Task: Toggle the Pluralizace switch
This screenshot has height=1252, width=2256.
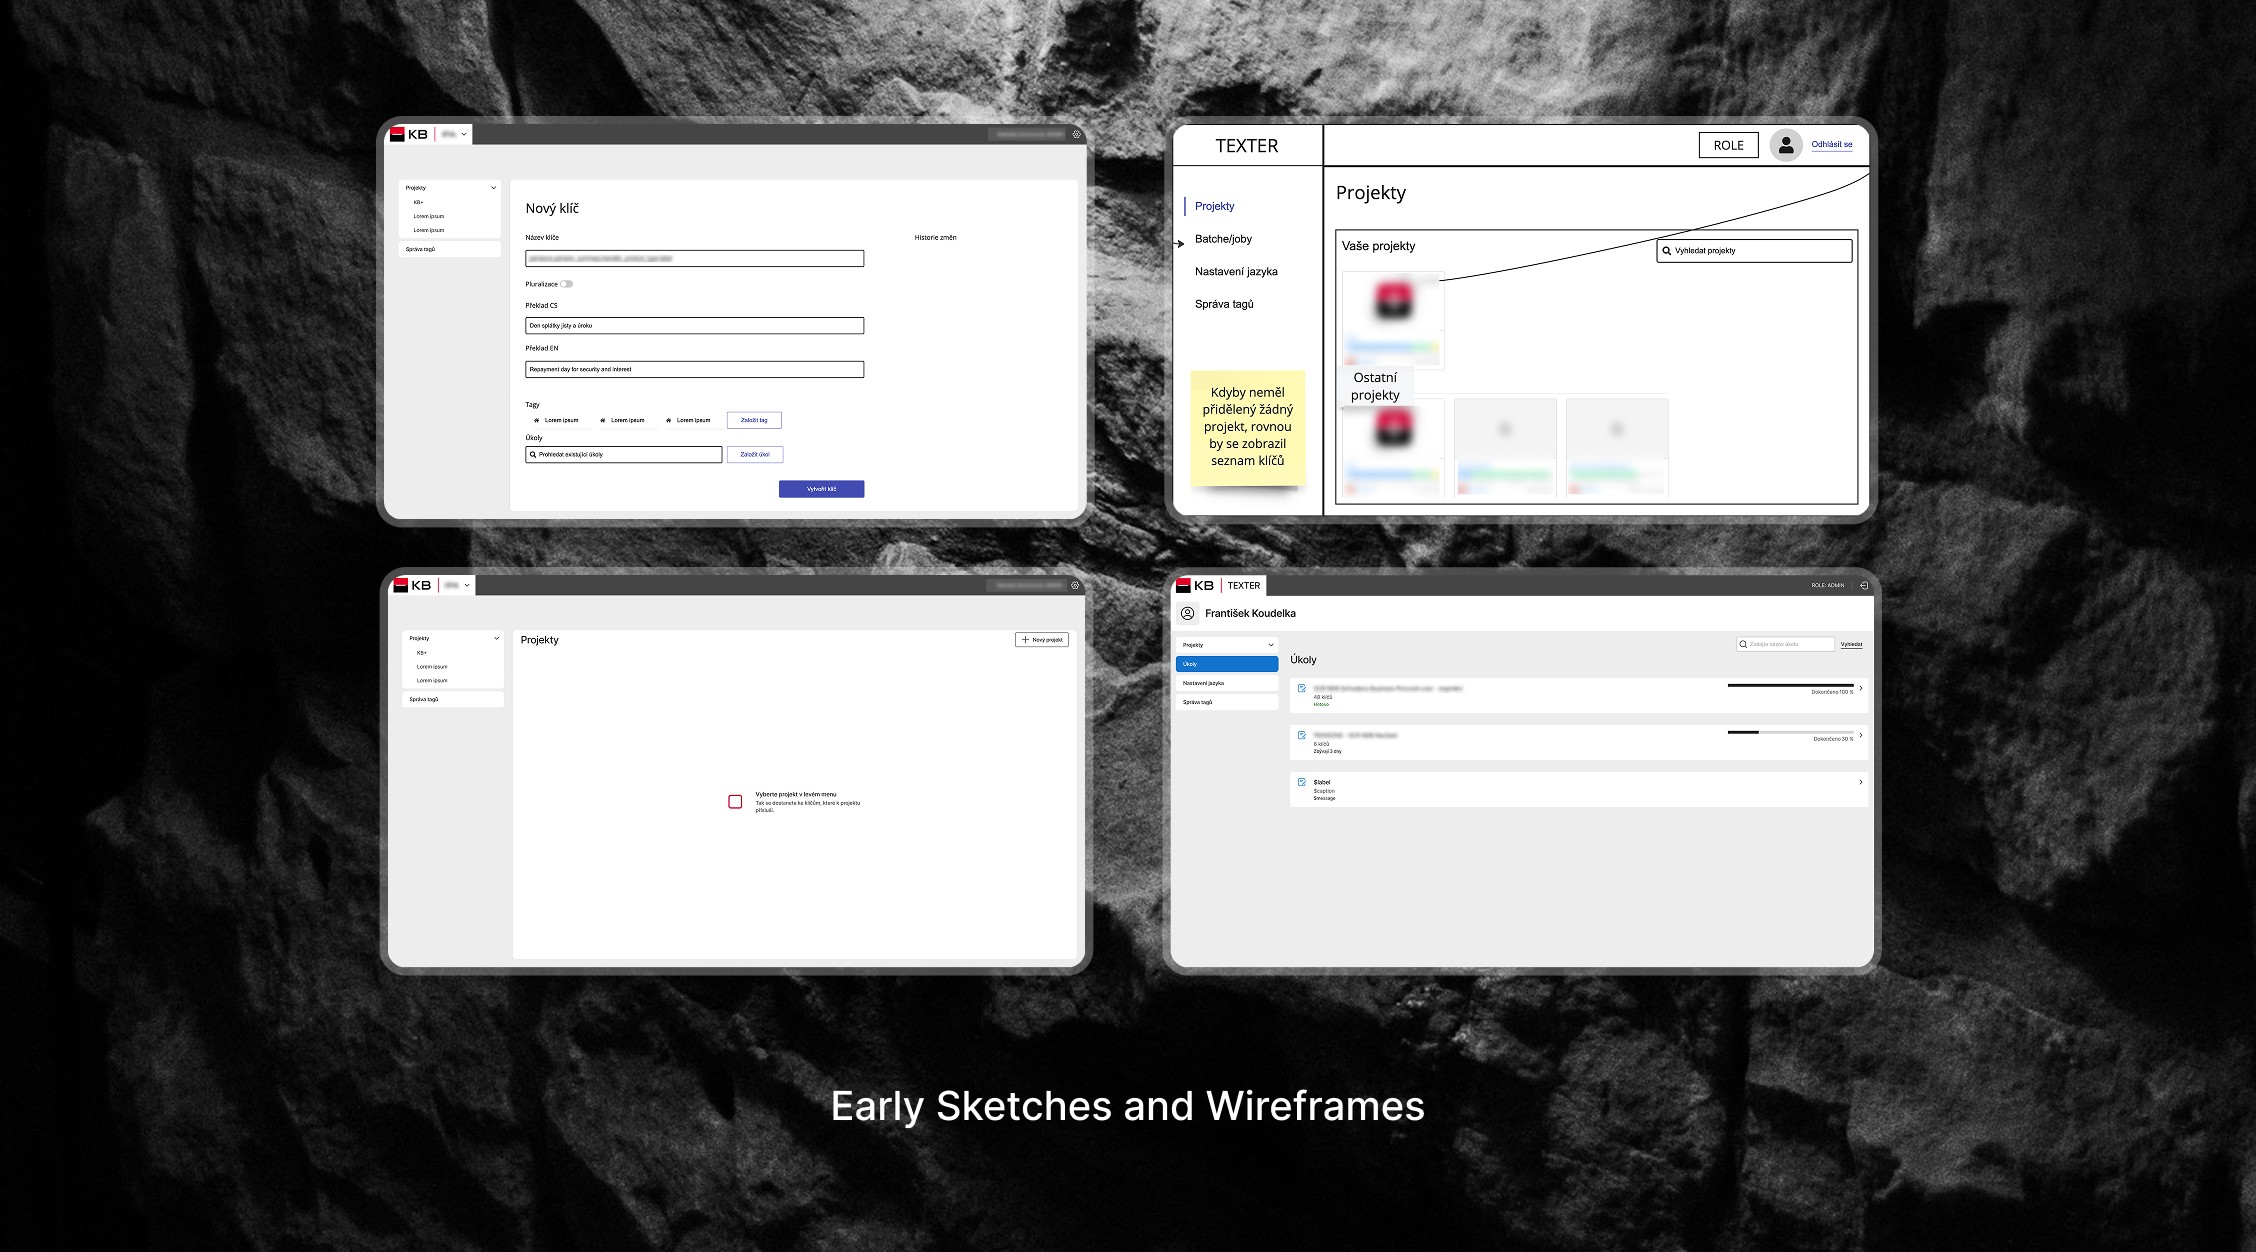Action: (566, 284)
